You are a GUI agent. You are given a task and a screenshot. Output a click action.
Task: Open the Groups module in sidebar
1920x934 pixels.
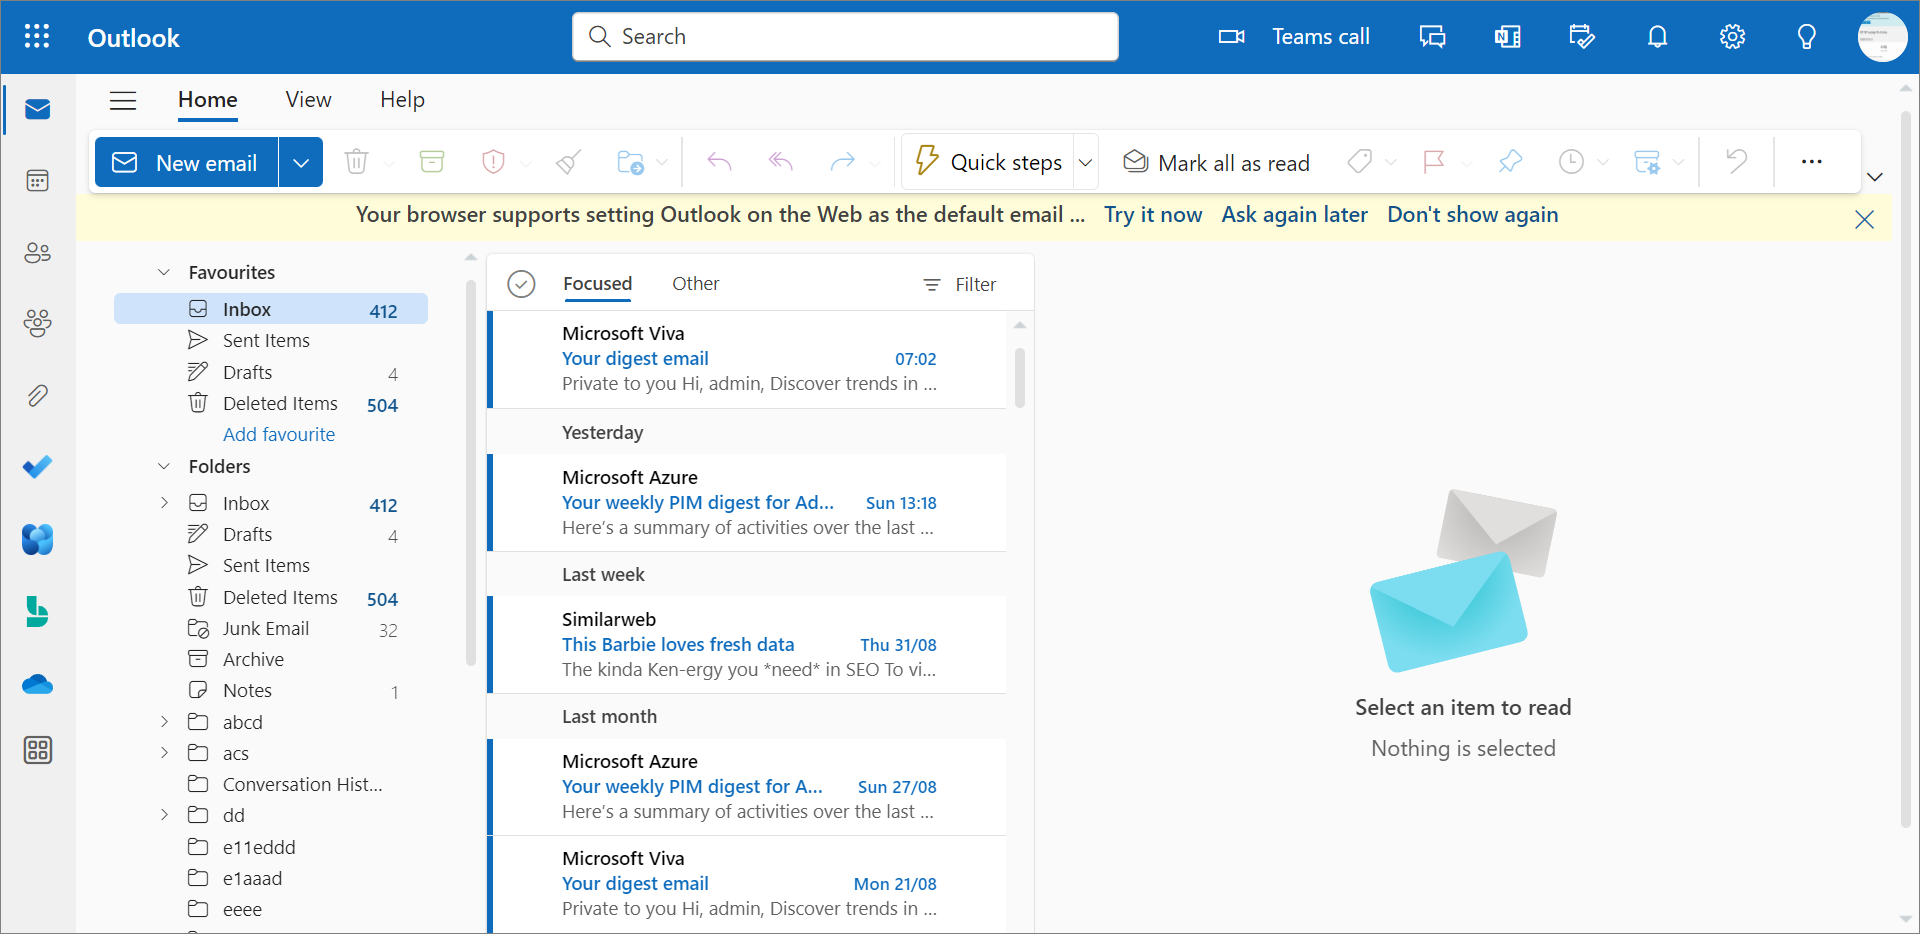(x=38, y=323)
